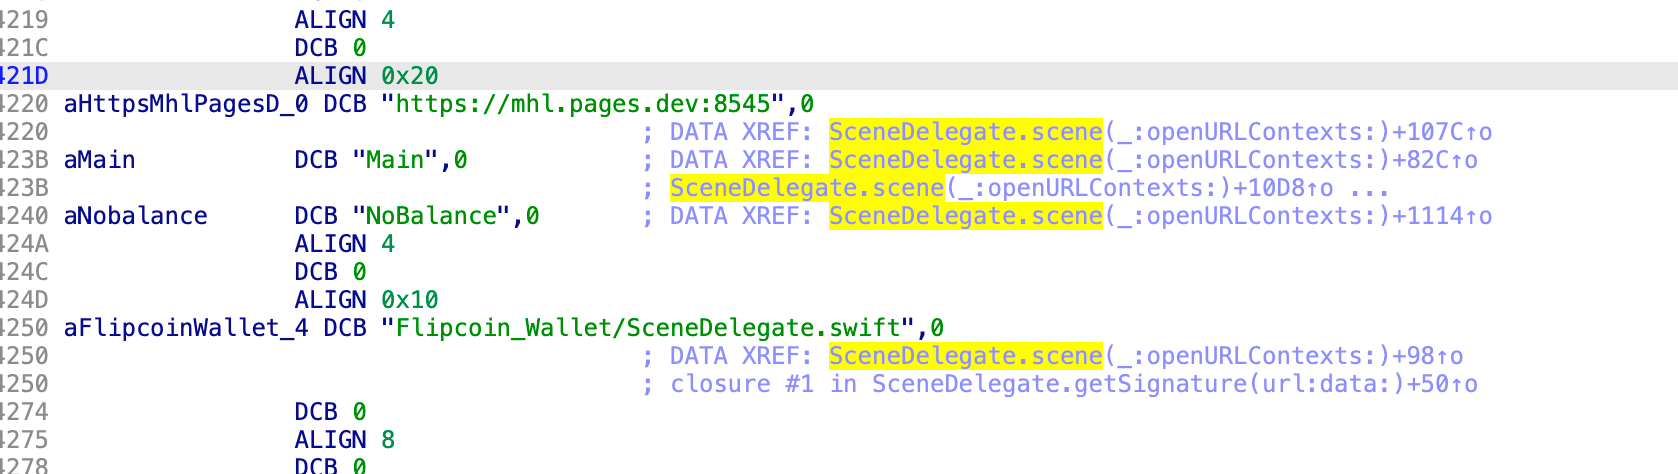Jump to the xref ending with +1114↑o
This screenshot has width=1678, height=474.
pyautogui.click(x=1161, y=216)
